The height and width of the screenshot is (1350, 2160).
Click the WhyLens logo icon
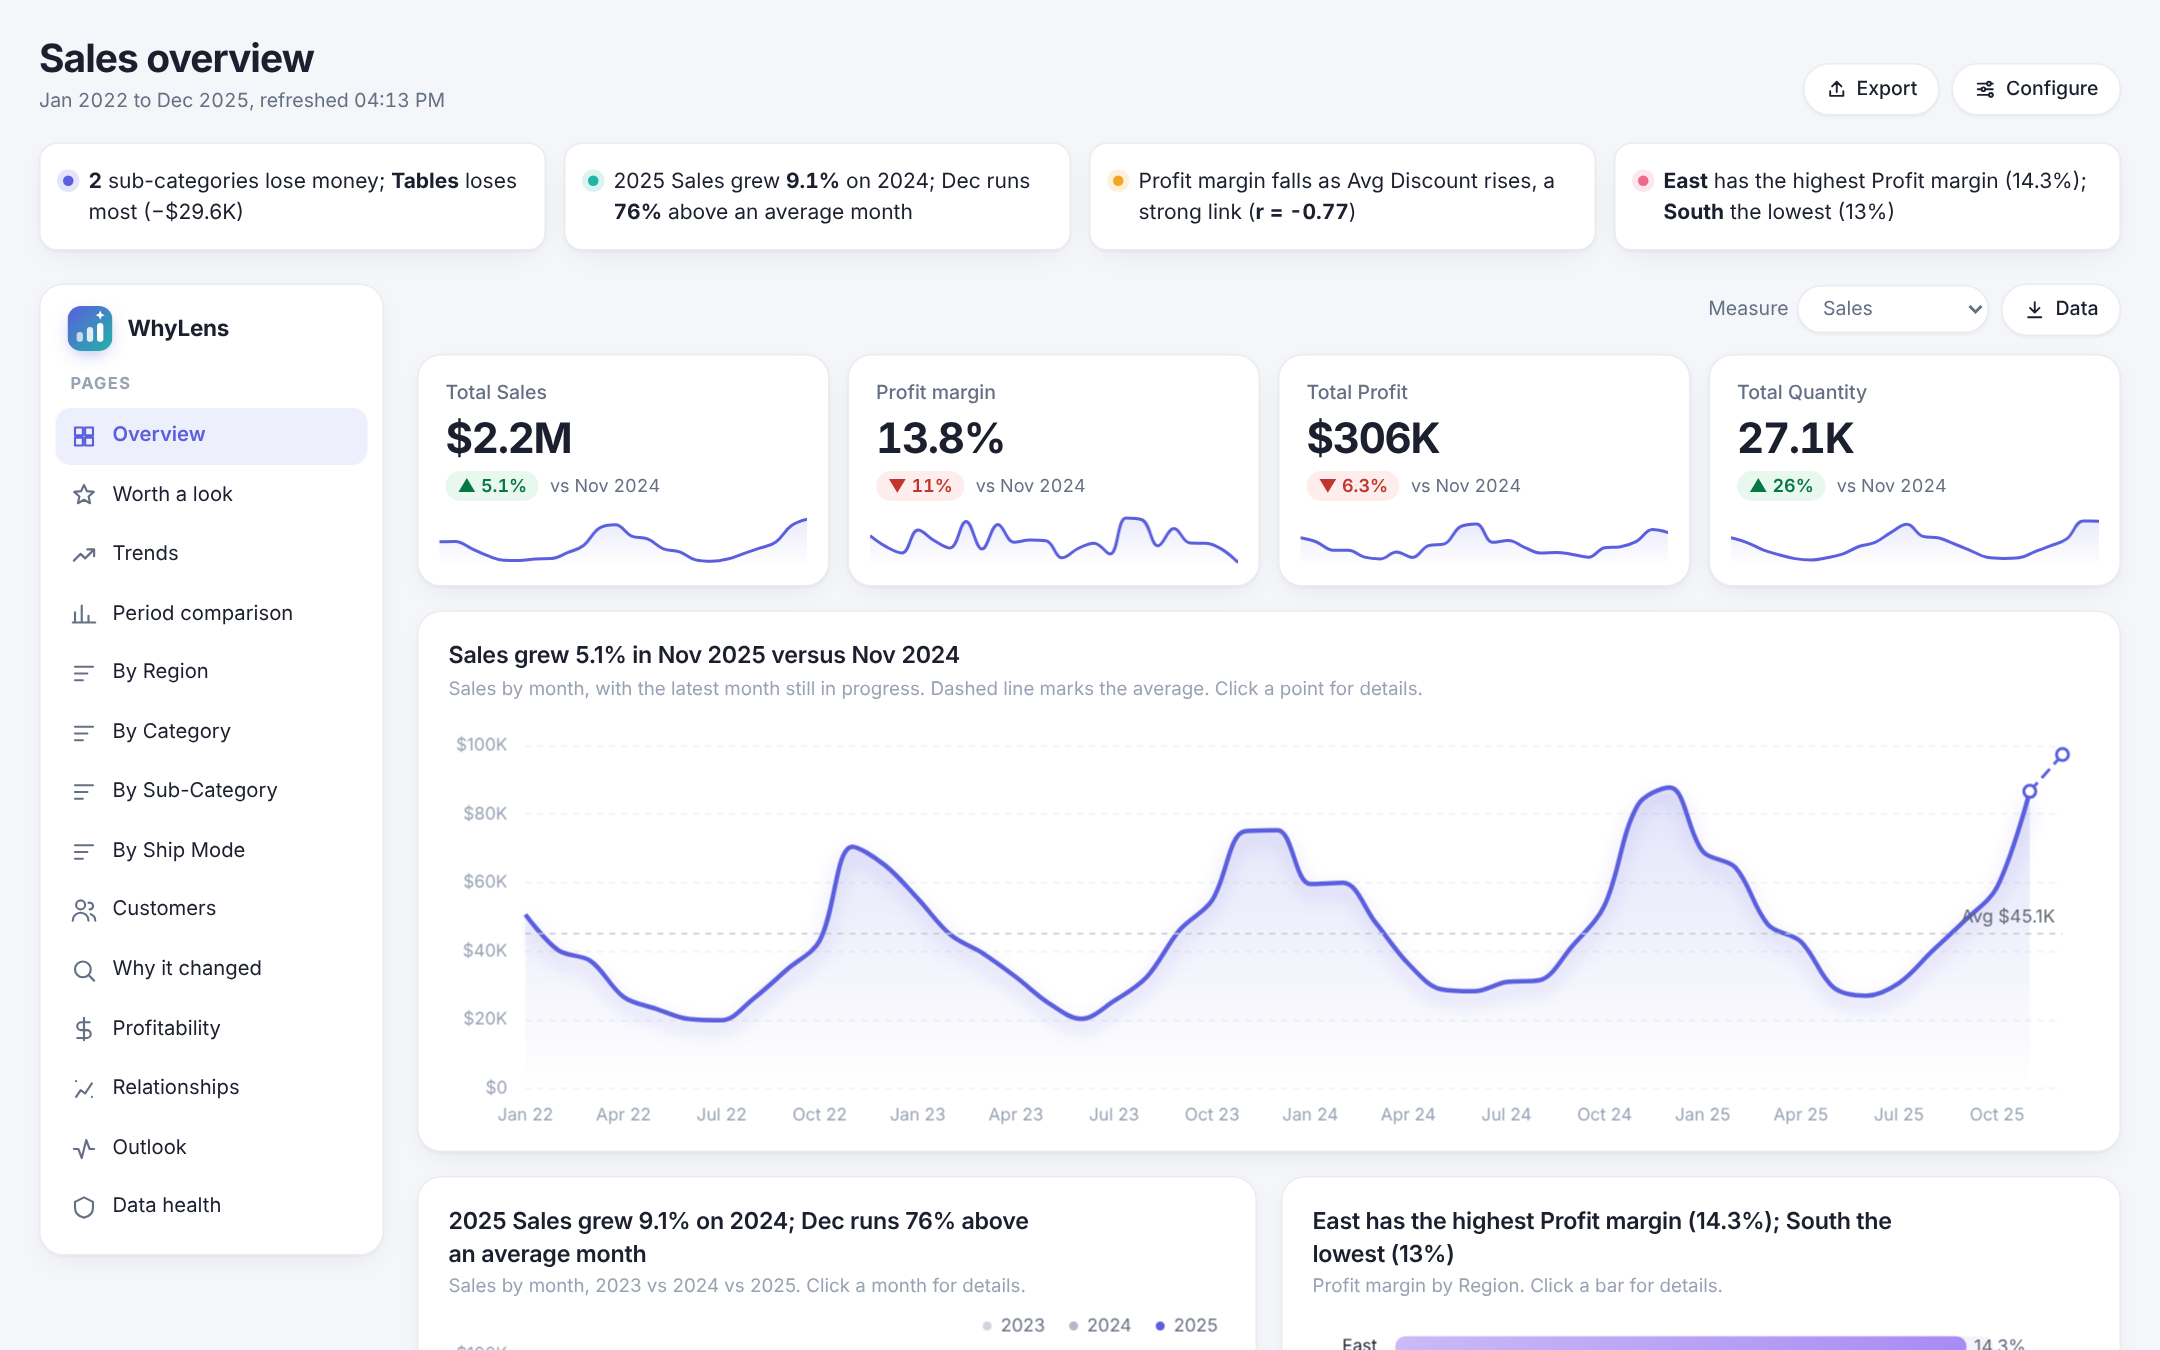click(x=90, y=328)
